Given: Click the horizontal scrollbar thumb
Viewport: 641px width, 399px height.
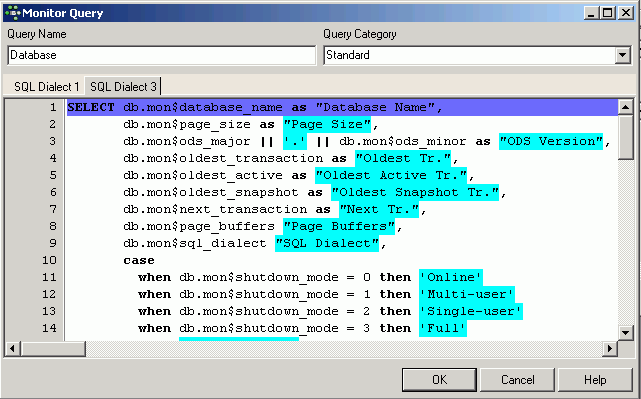Looking at the screenshot, I should [53, 349].
